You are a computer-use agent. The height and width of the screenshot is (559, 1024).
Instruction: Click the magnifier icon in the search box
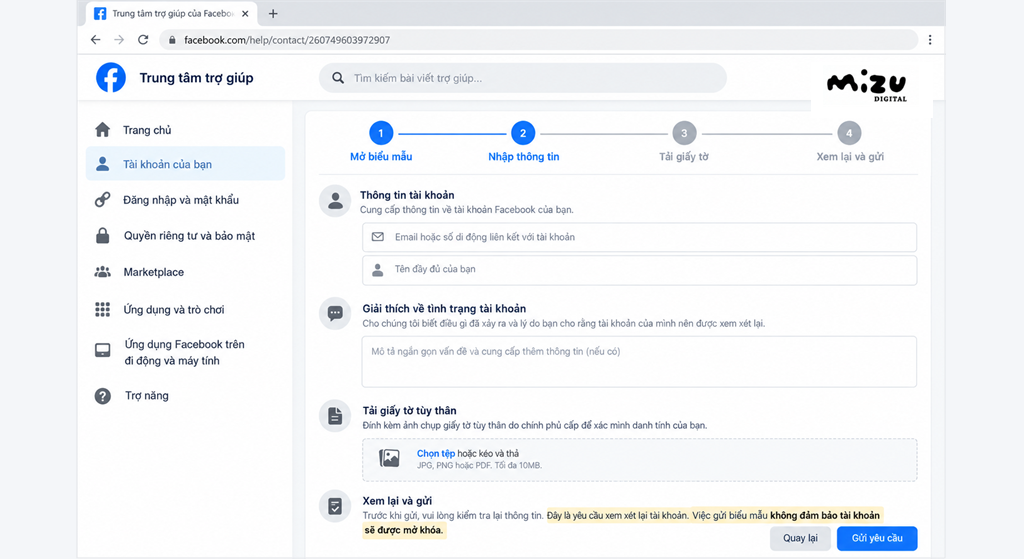coord(338,78)
